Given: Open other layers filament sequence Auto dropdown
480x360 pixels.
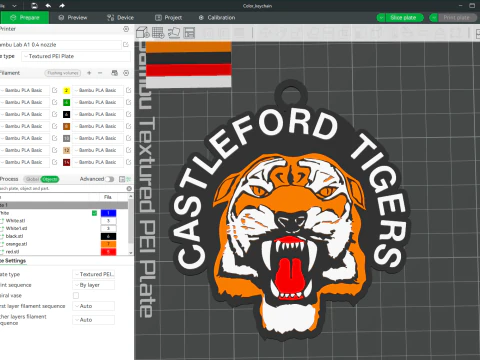Looking at the screenshot, I should point(94,320).
